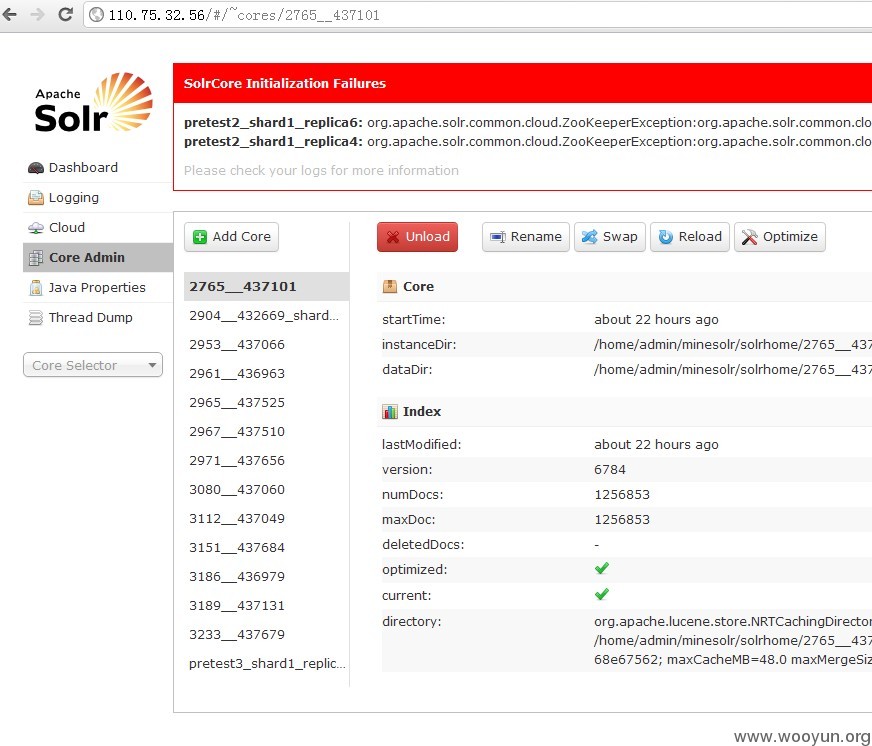This screenshot has height=746, width=872.
Task: Optimize the selected core
Action: (x=780, y=237)
